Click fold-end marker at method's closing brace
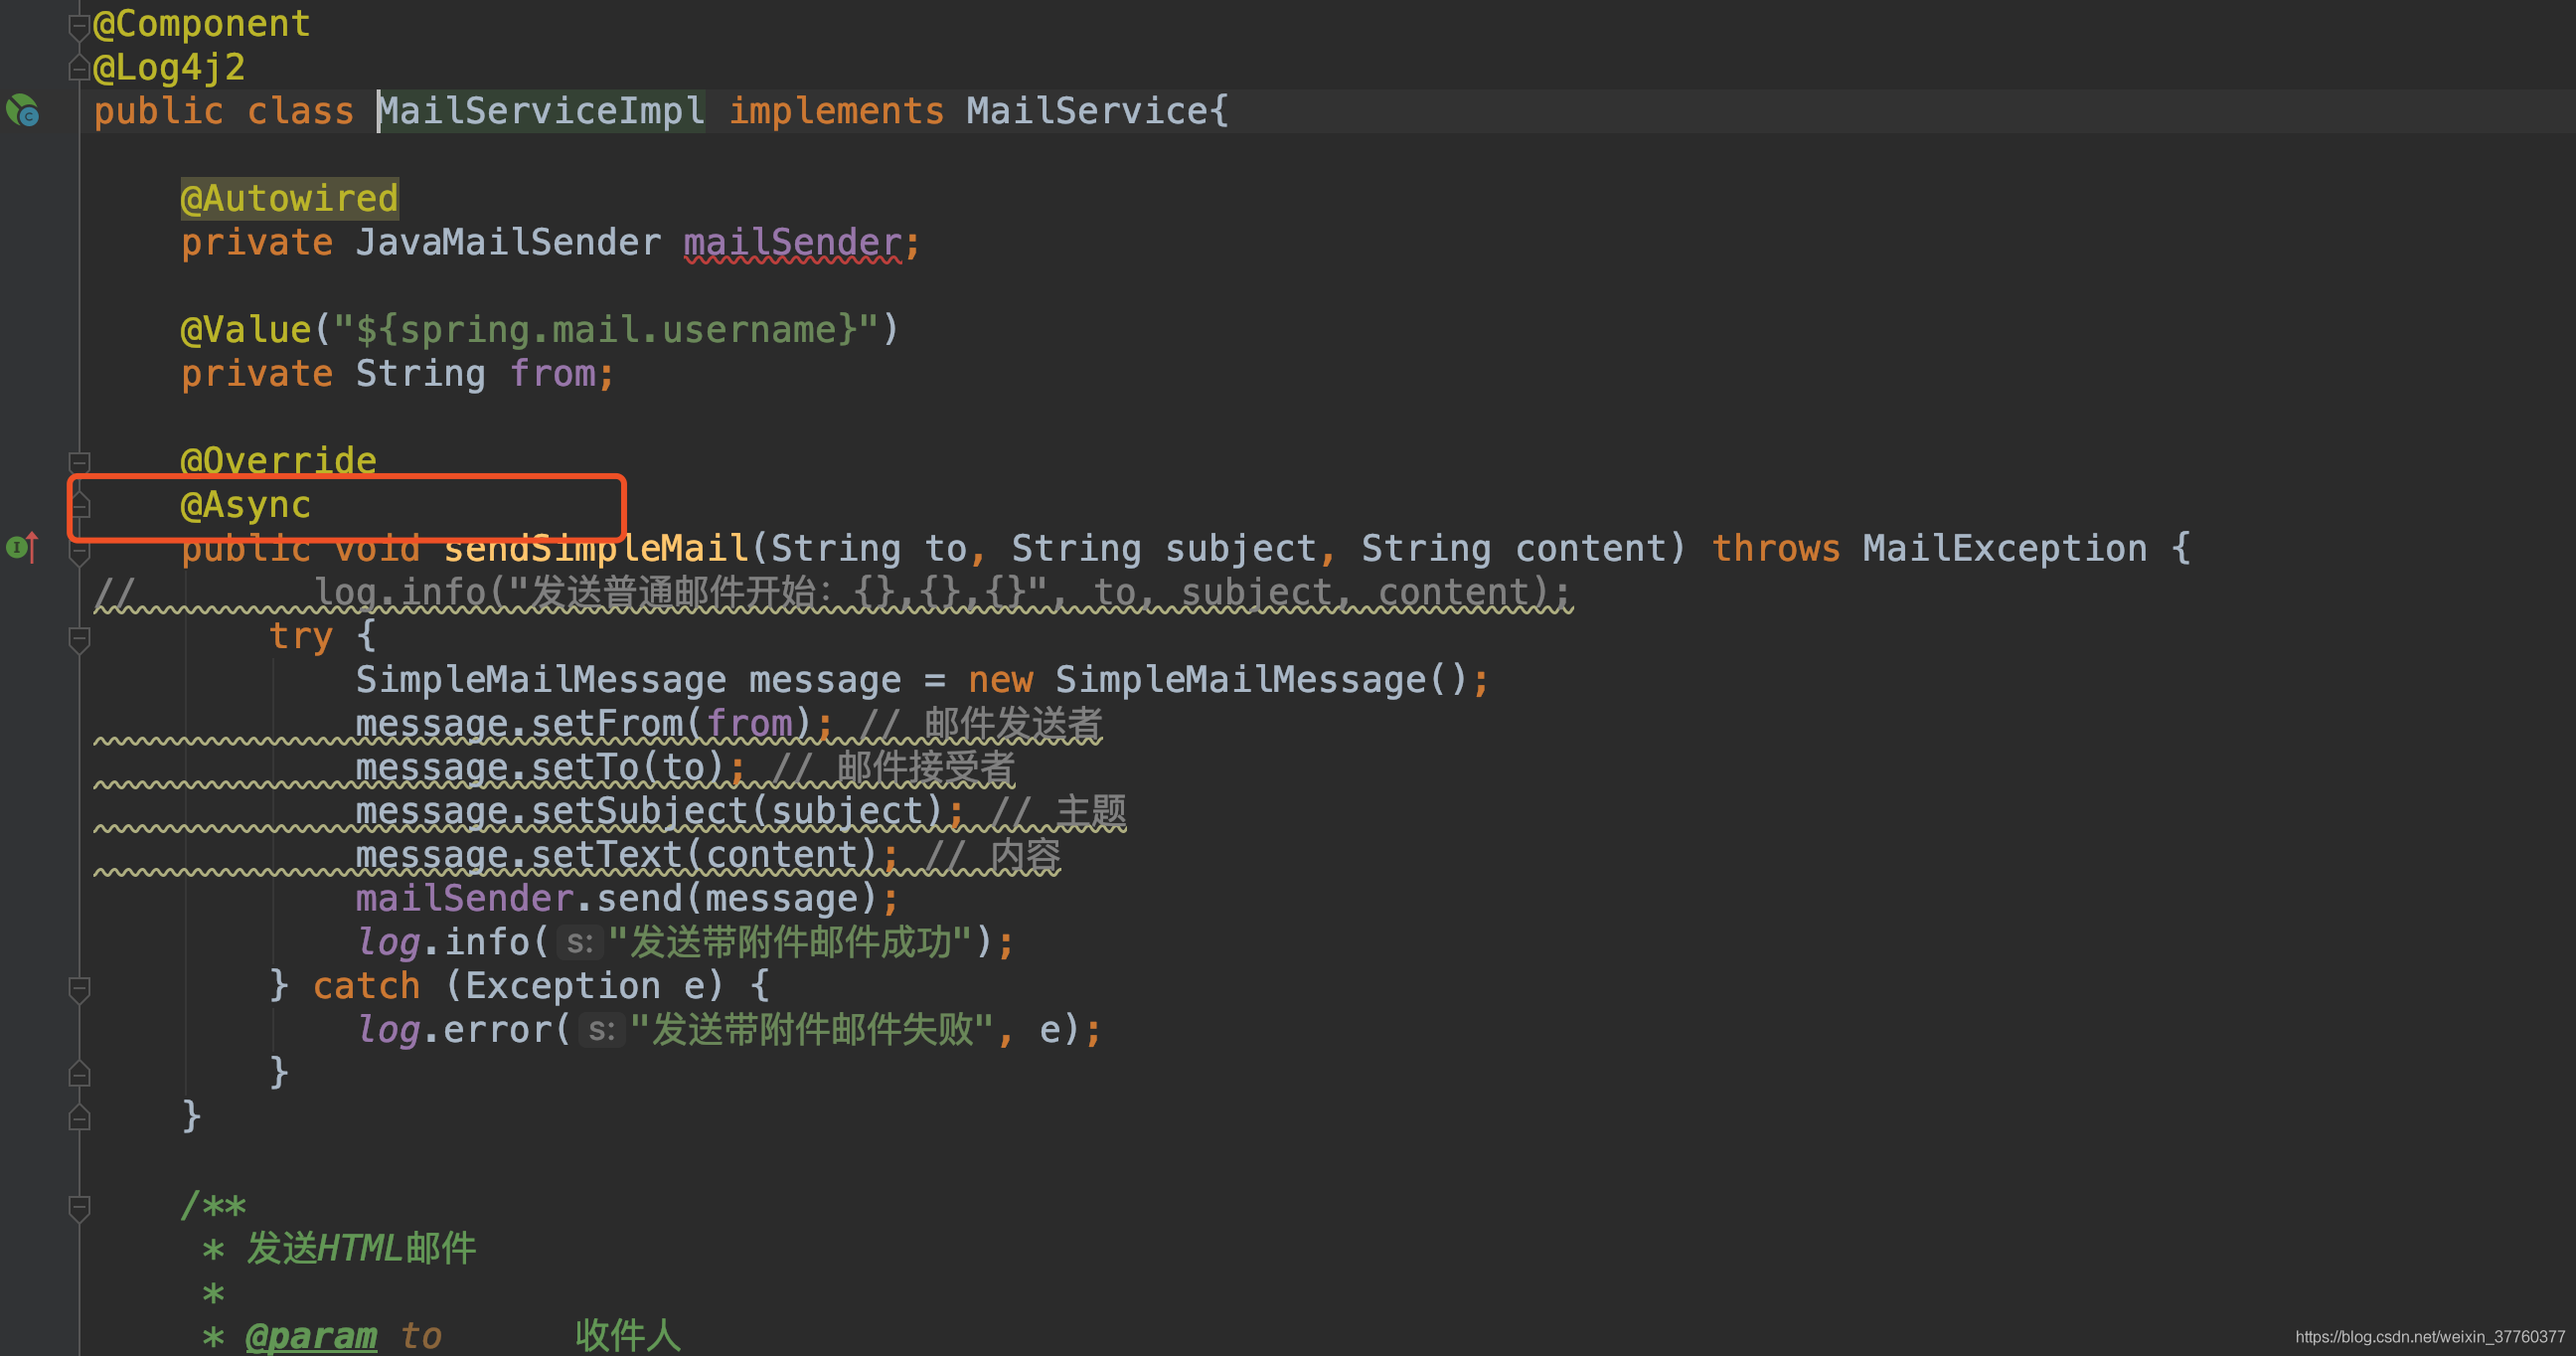Image resolution: width=2576 pixels, height=1356 pixels. pyautogui.click(x=79, y=1117)
